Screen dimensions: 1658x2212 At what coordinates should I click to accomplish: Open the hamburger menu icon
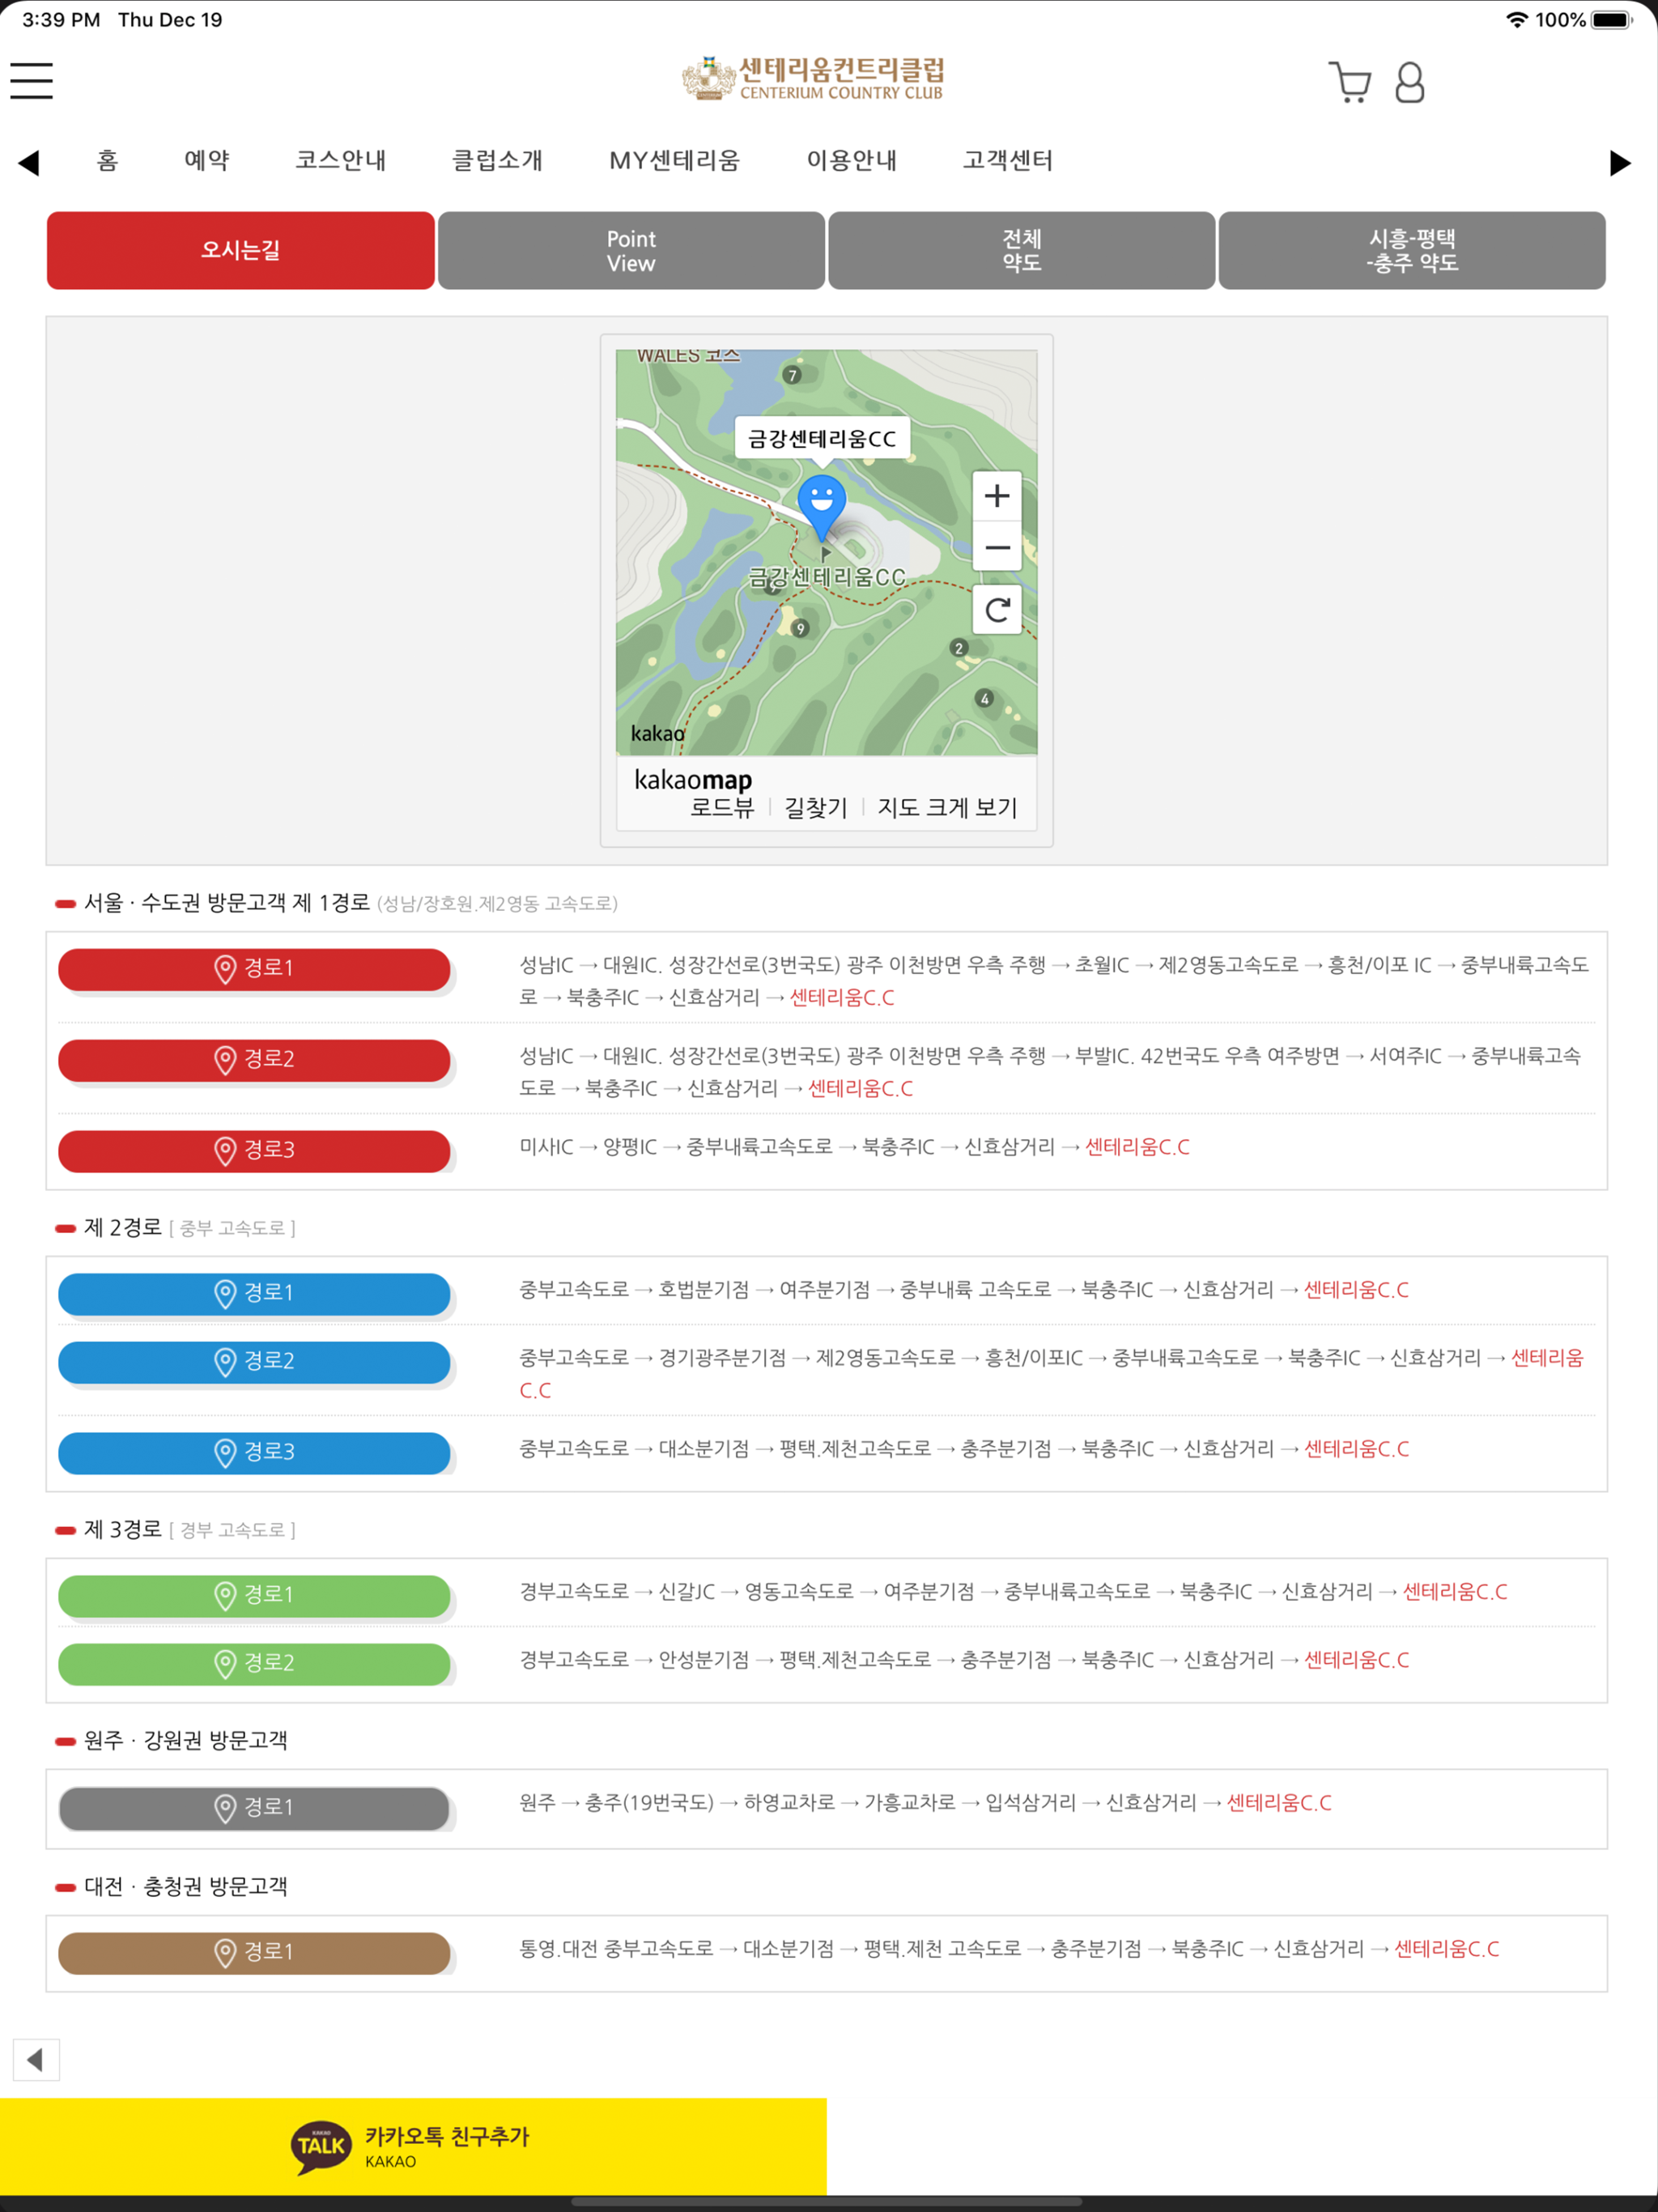pos(31,81)
